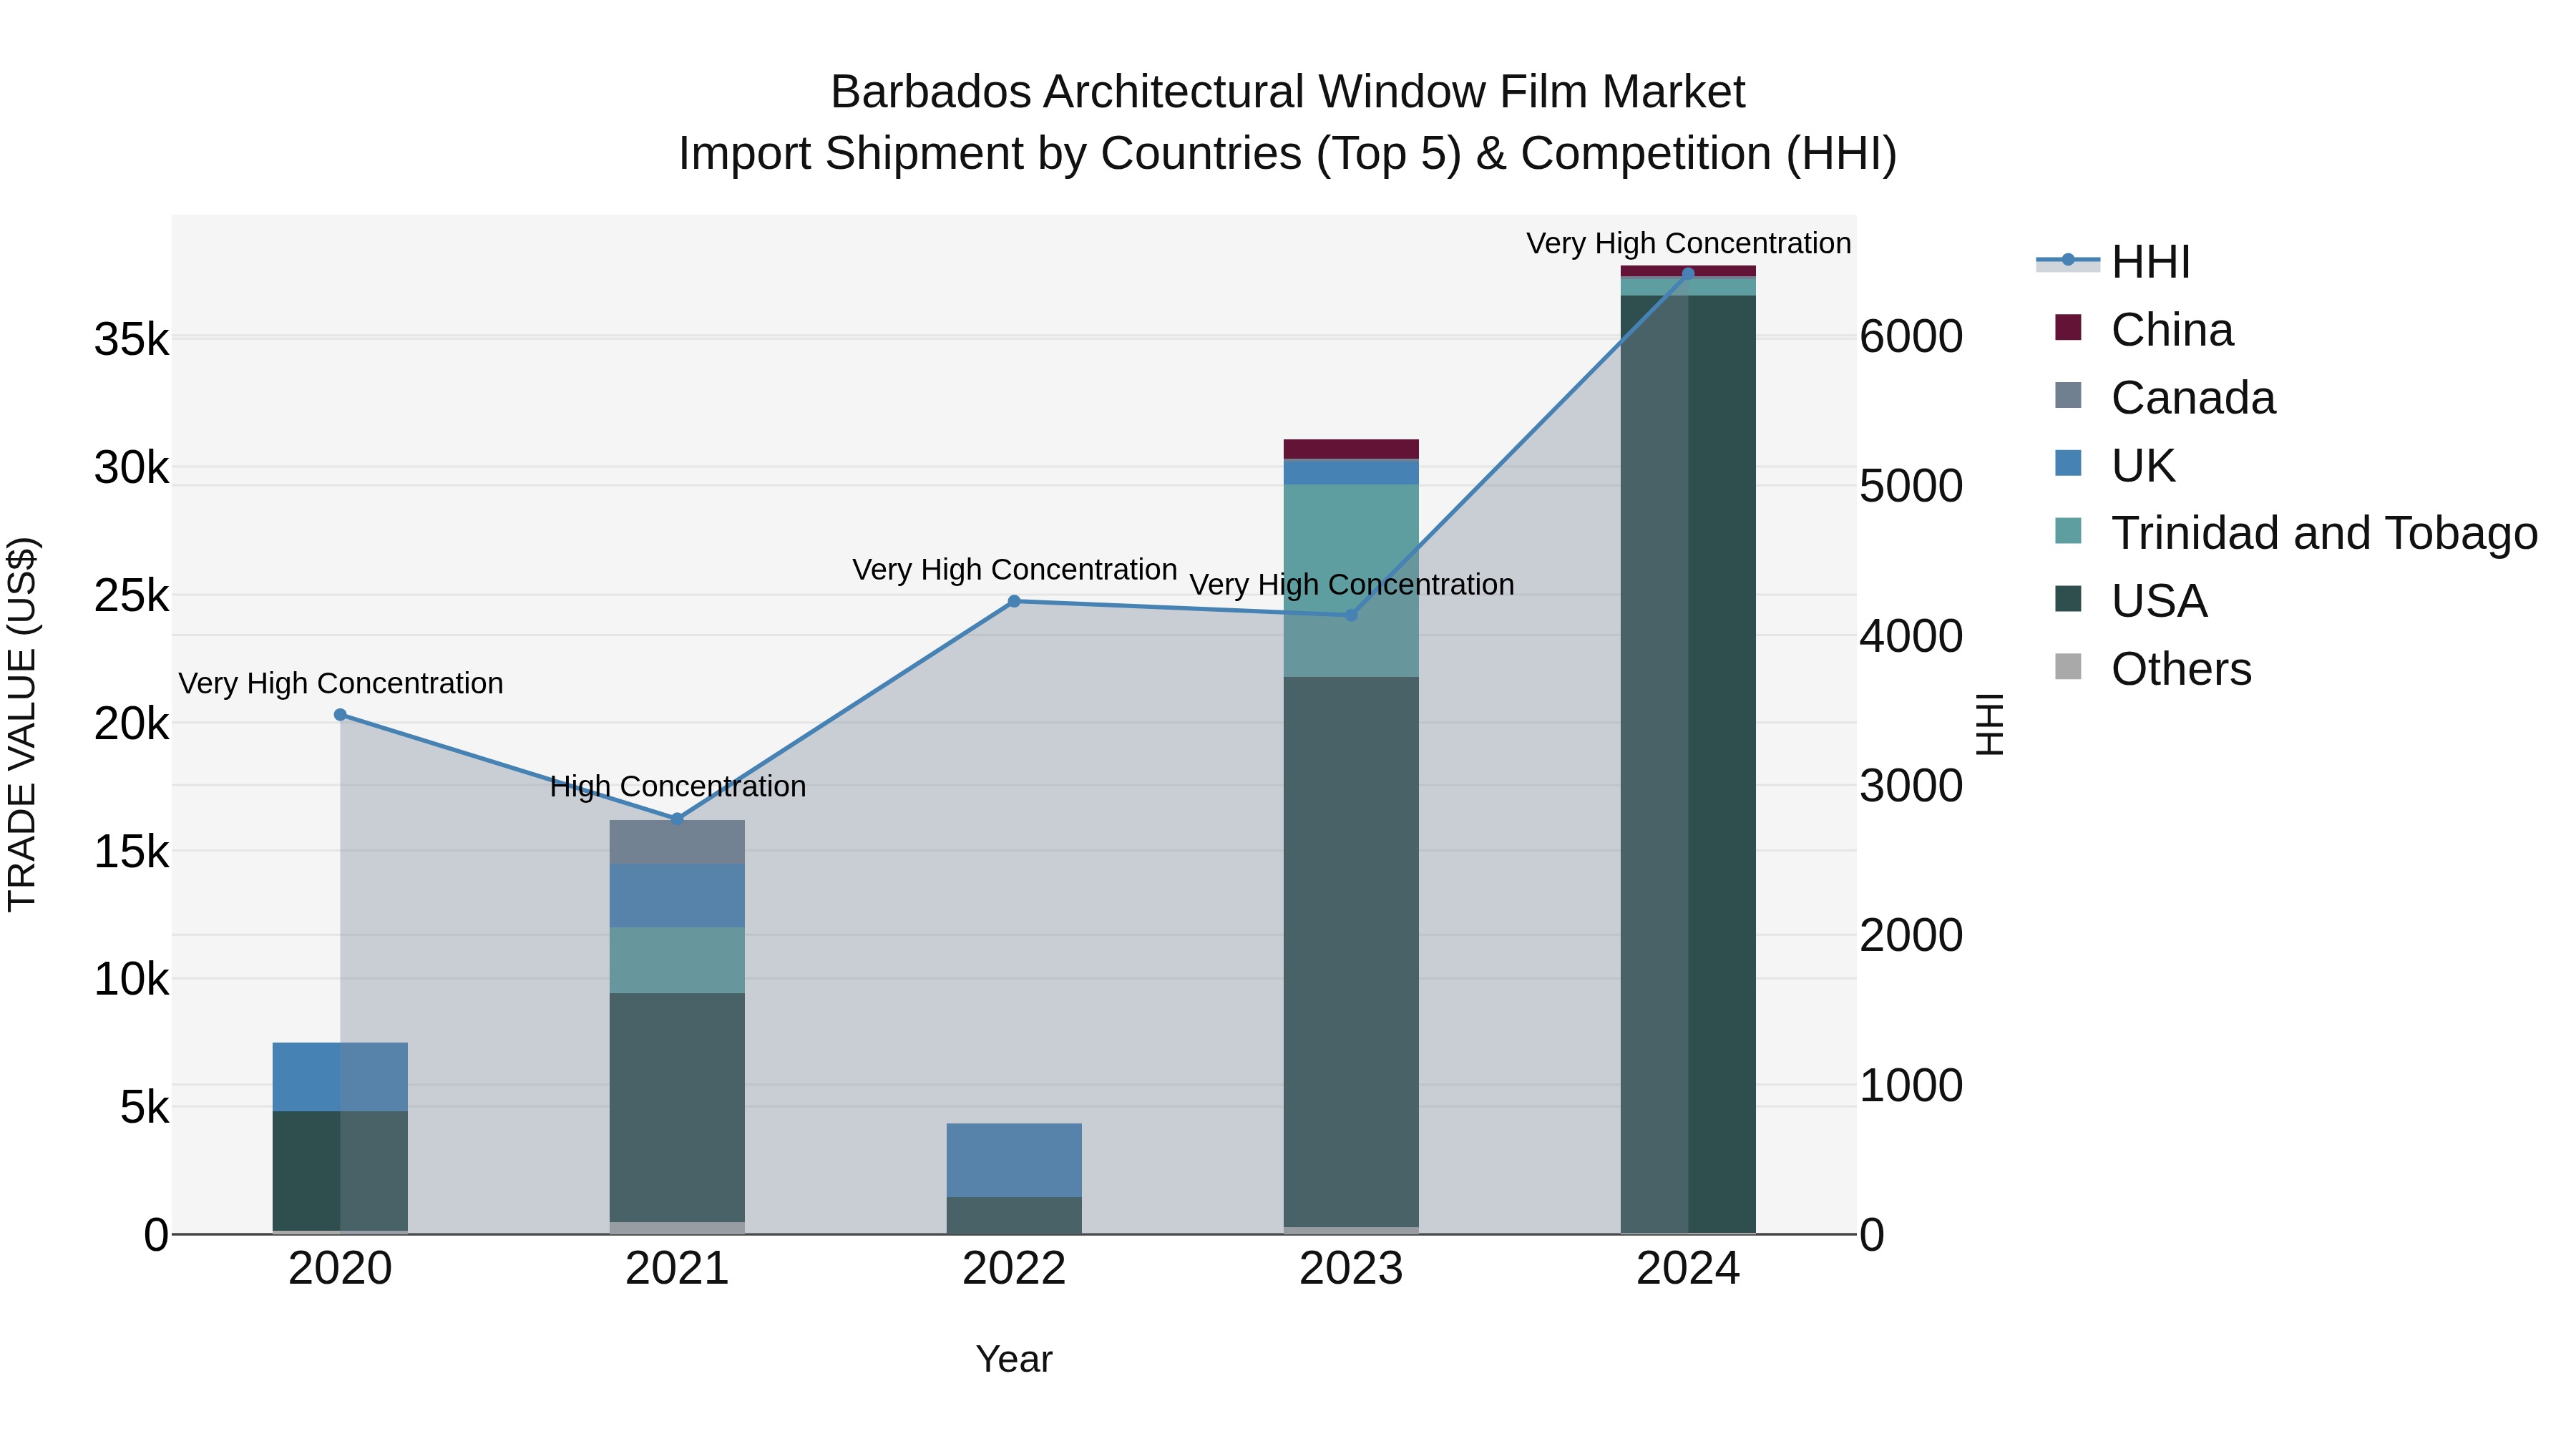Screen dimensions: 2576x1449
Task: Click the 2021 'High Concentration' annotation
Action: pos(678,787)
